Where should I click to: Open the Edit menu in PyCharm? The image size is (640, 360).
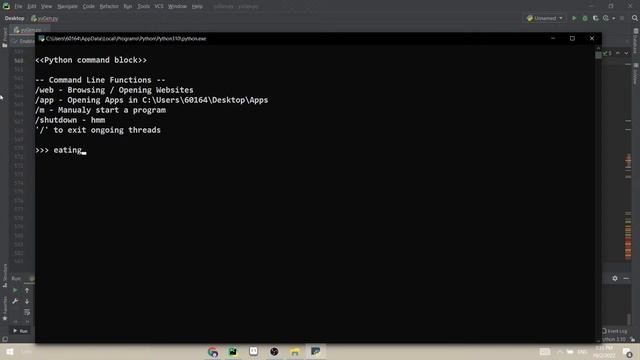tap(31, 6)
